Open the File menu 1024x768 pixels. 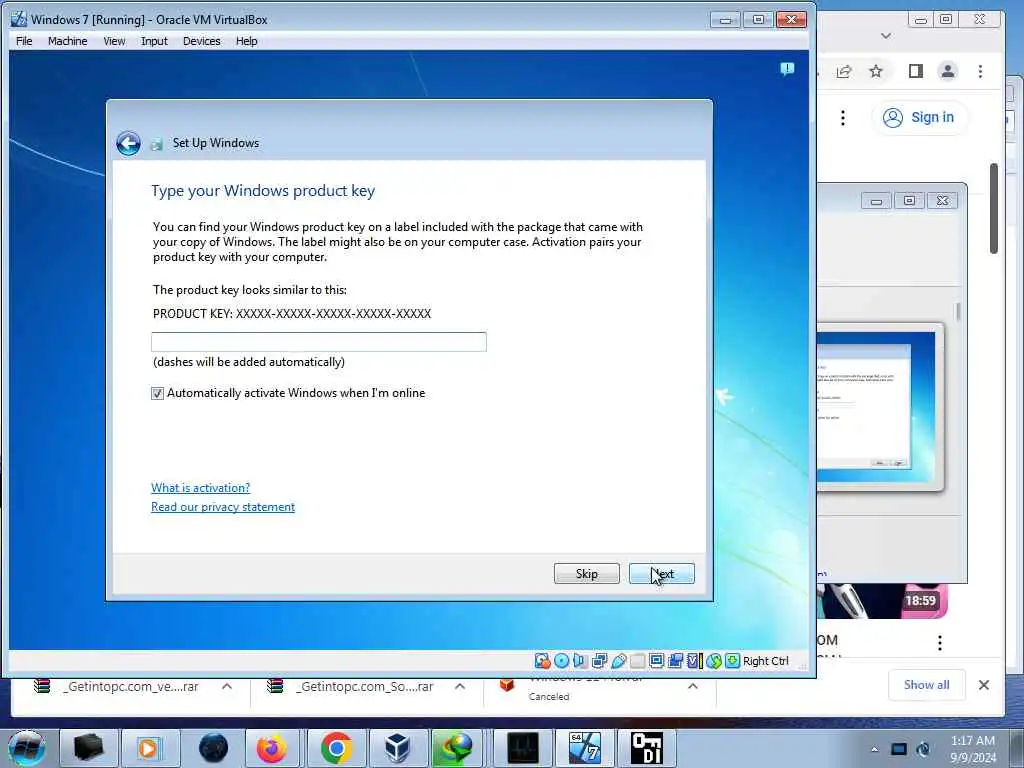(x=24, y=41)
